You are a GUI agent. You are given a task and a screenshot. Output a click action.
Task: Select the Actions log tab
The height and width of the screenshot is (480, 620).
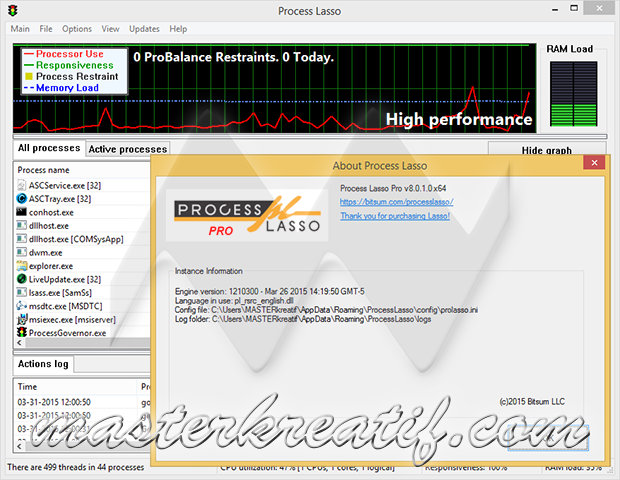point(43,364)
